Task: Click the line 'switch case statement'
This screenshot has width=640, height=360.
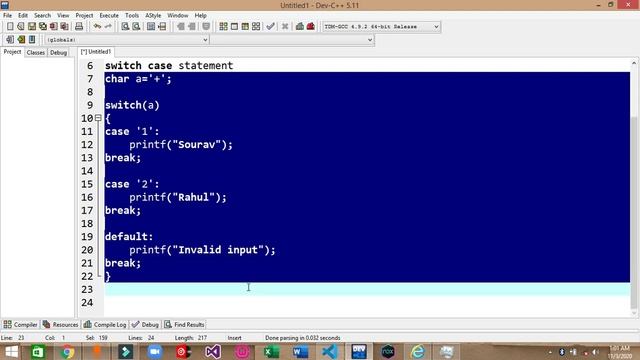Action: pos(169,66)
